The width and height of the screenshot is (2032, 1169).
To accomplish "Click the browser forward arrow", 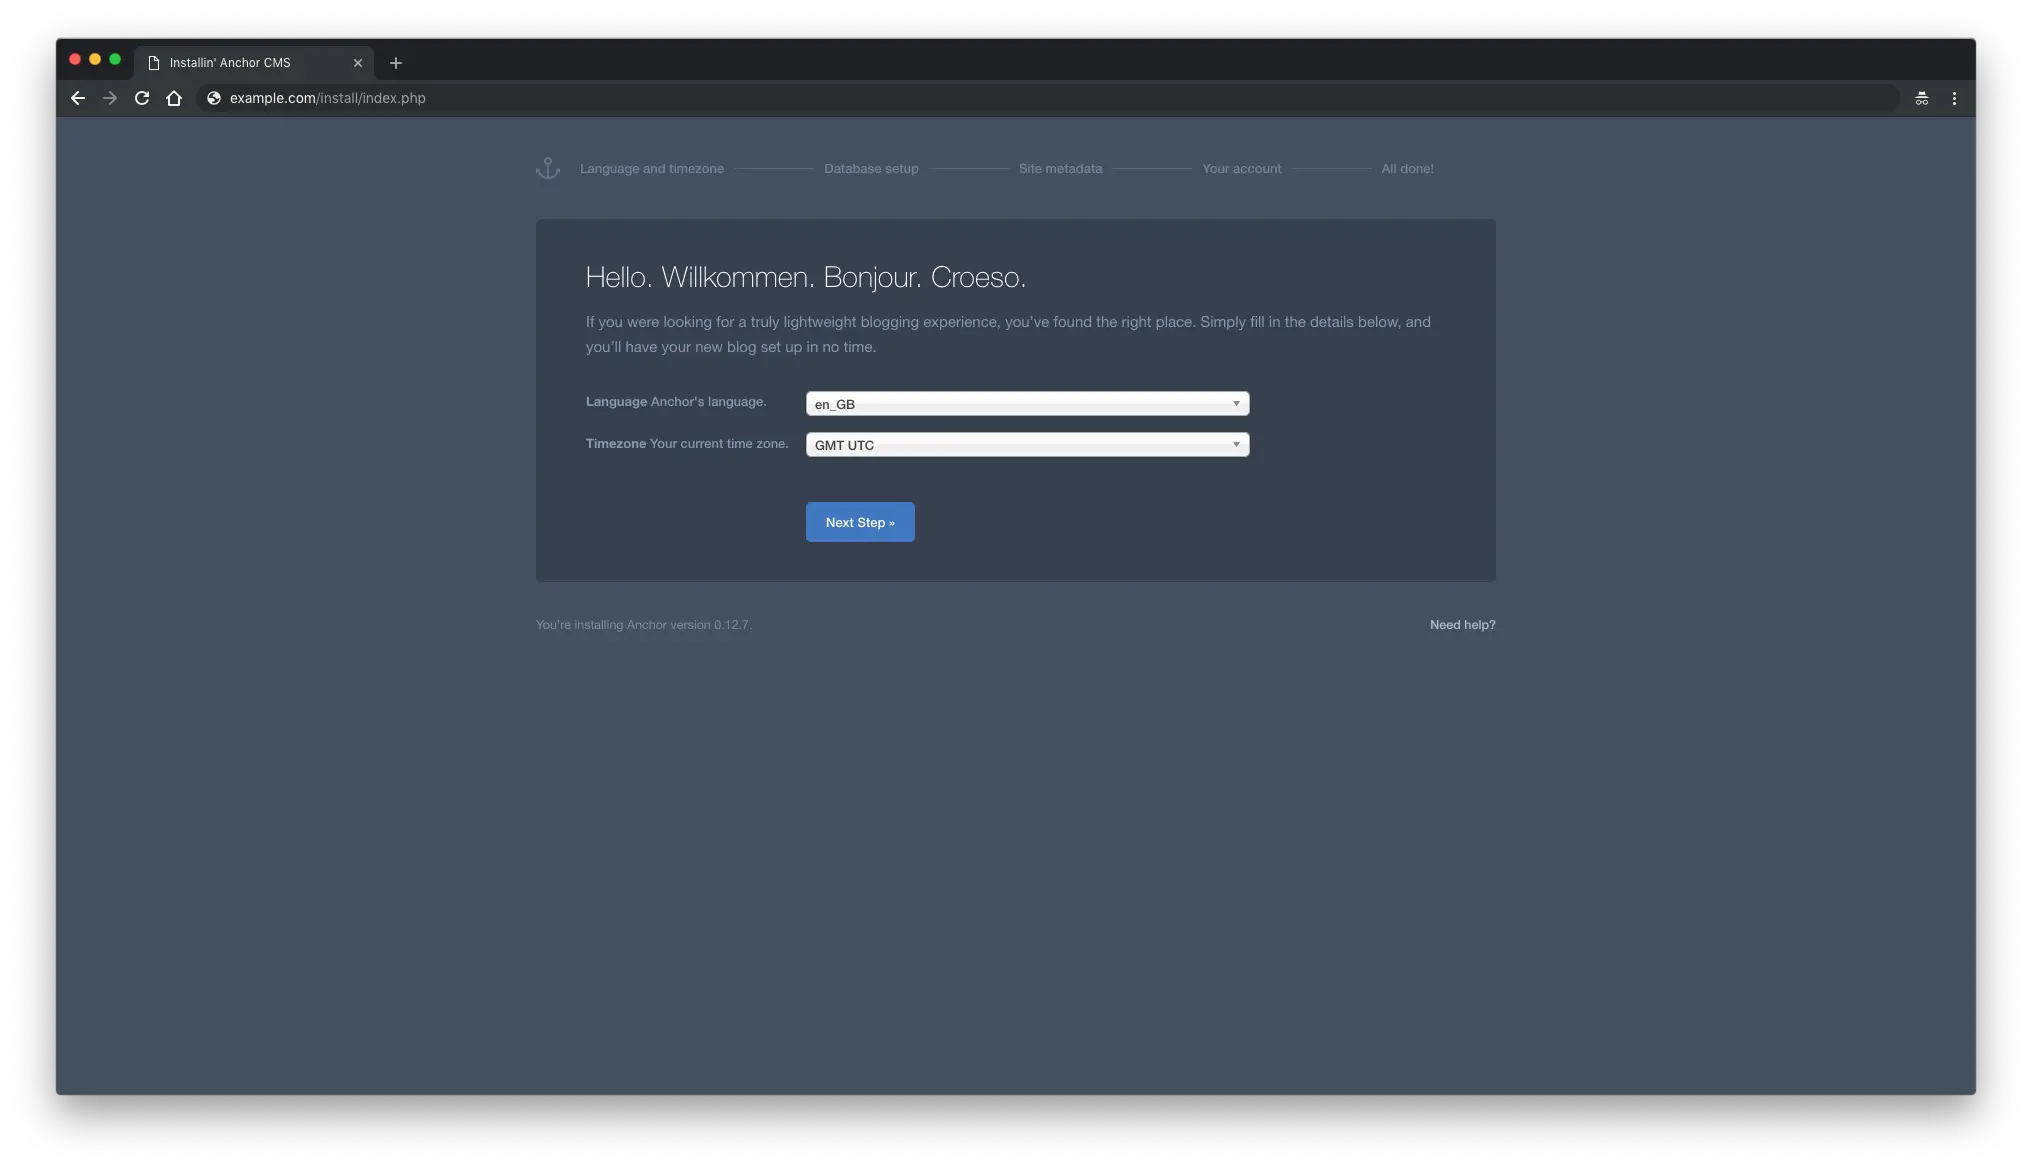I will 110,98.
